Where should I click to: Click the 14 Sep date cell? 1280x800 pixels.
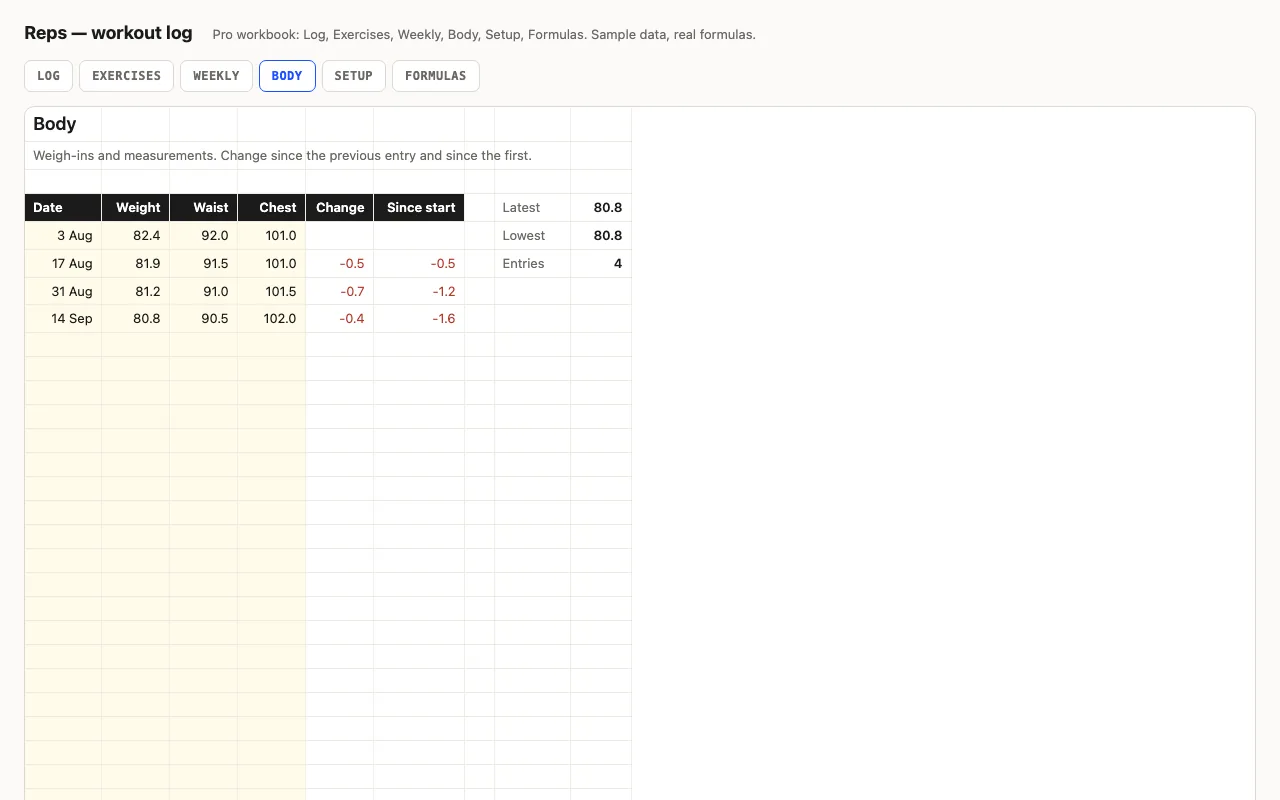[x=63, y=319]
